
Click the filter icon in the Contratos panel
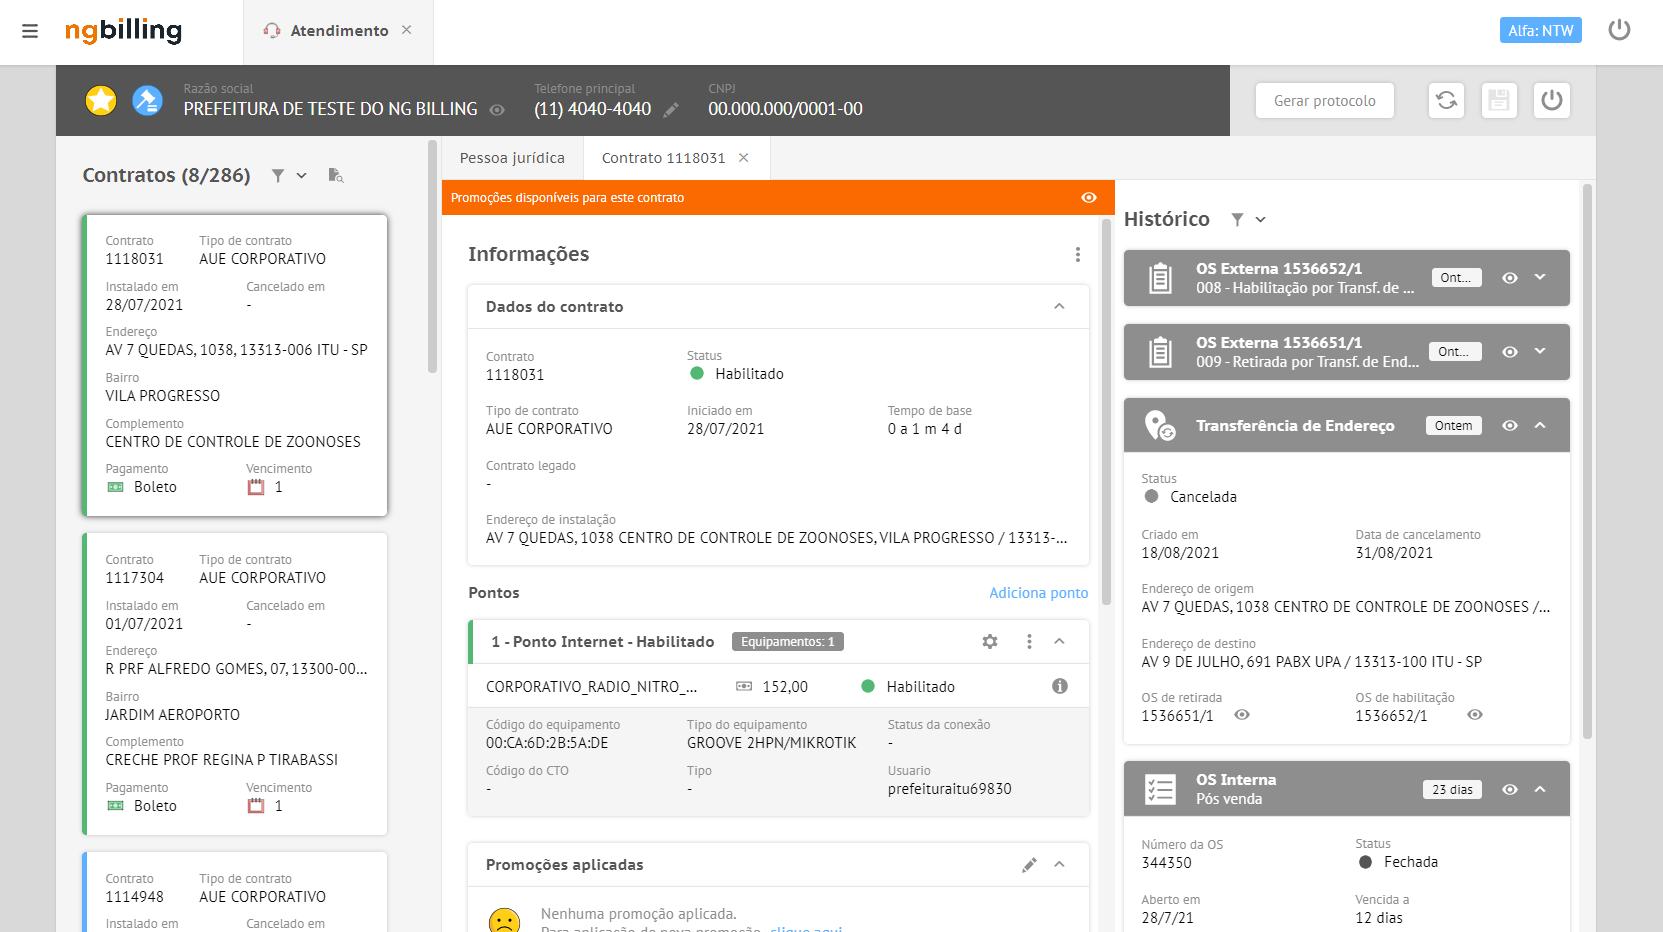277,175
